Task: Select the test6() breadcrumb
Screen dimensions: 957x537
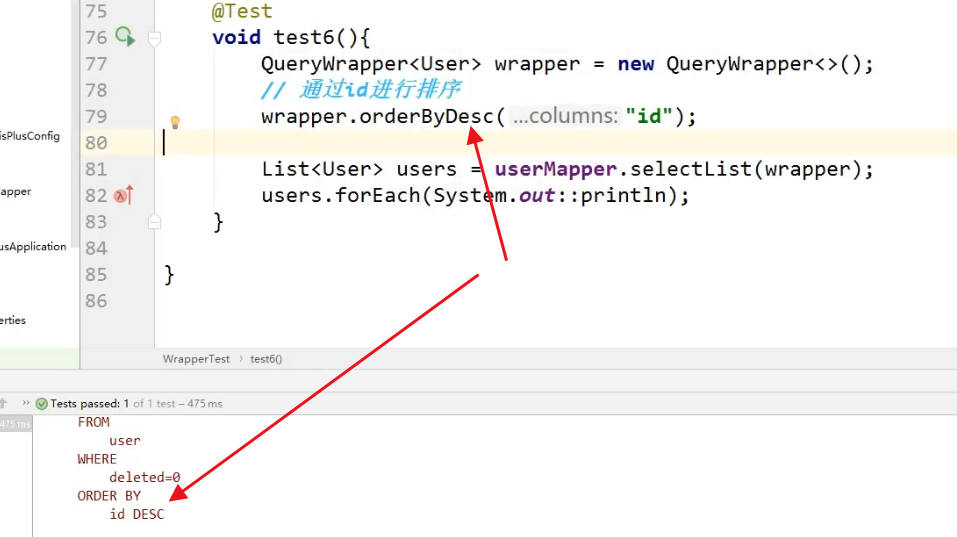Action: point(266,359)
